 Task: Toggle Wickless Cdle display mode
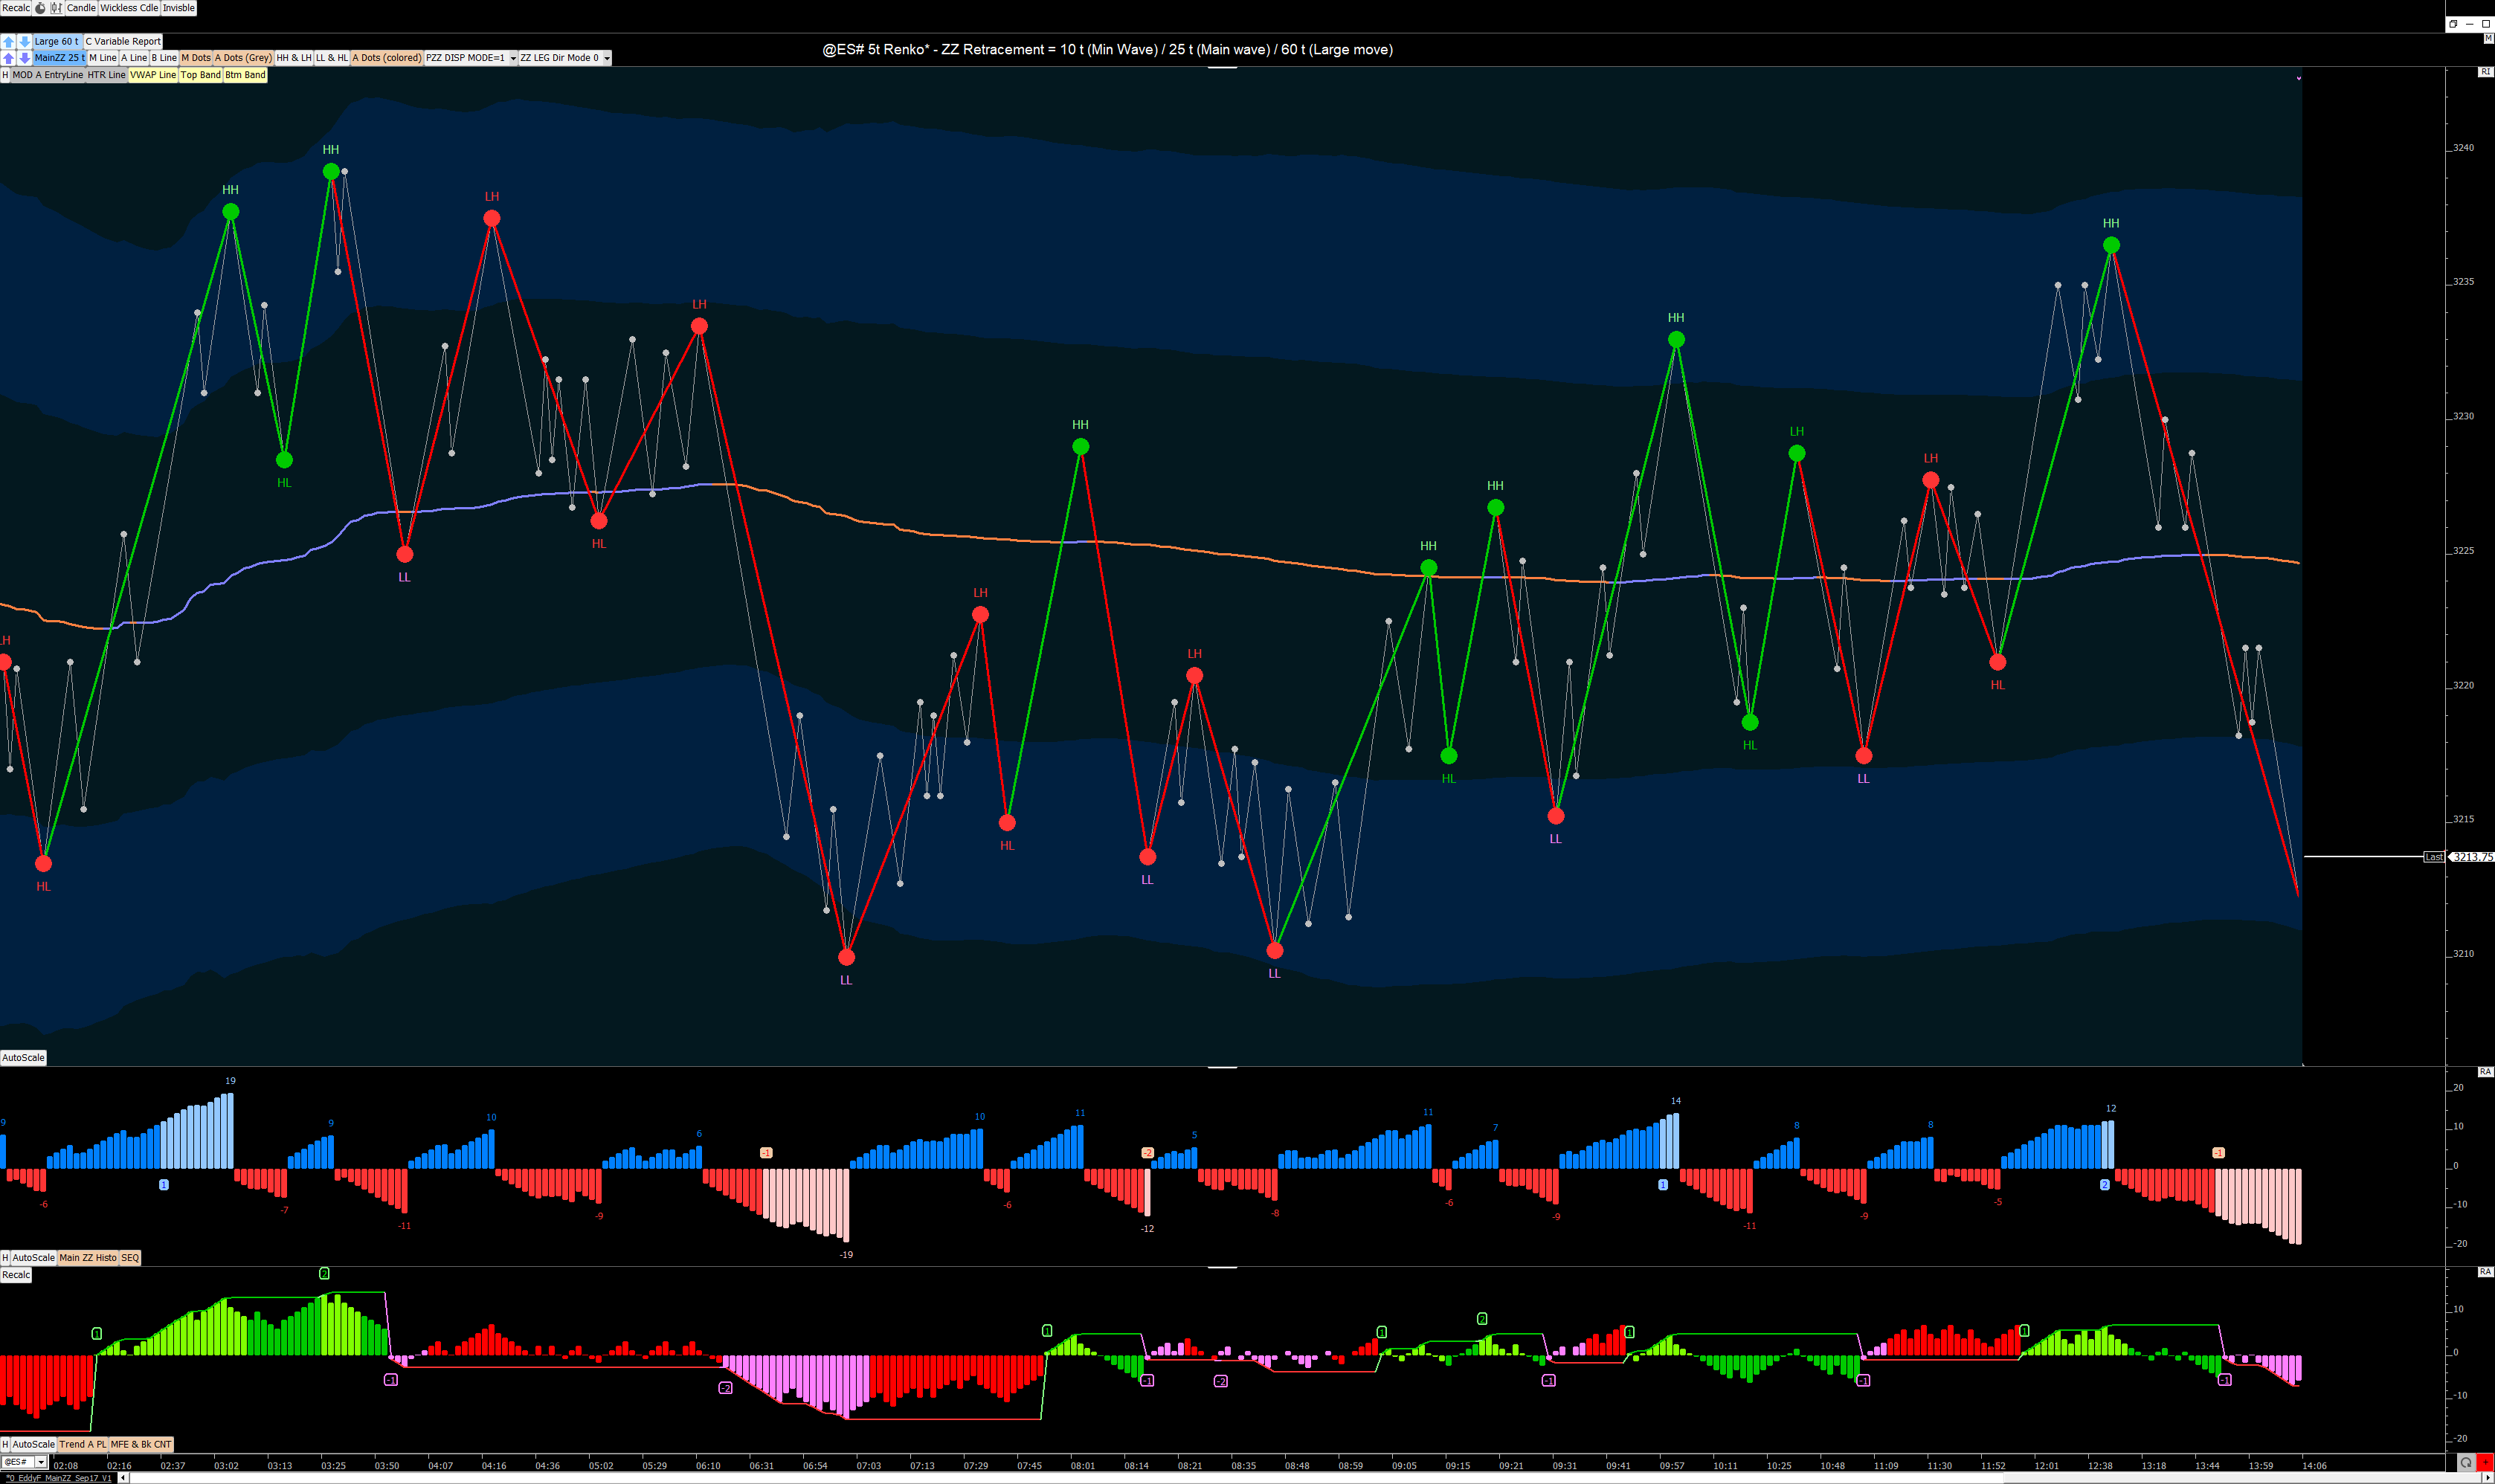[x=129, y=8]
